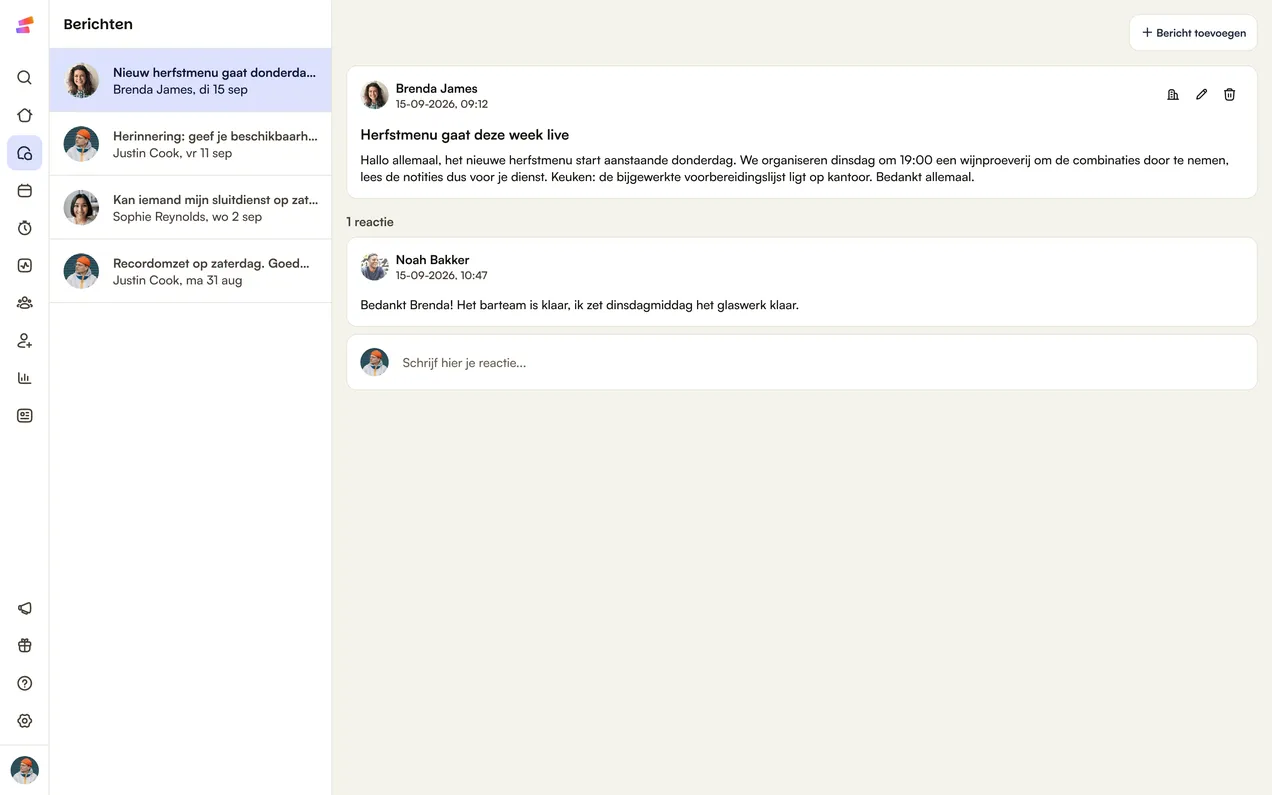Click the Bericht toevoegen button
This screenshot has width=1272, height=795.
tap(1193, 33)
